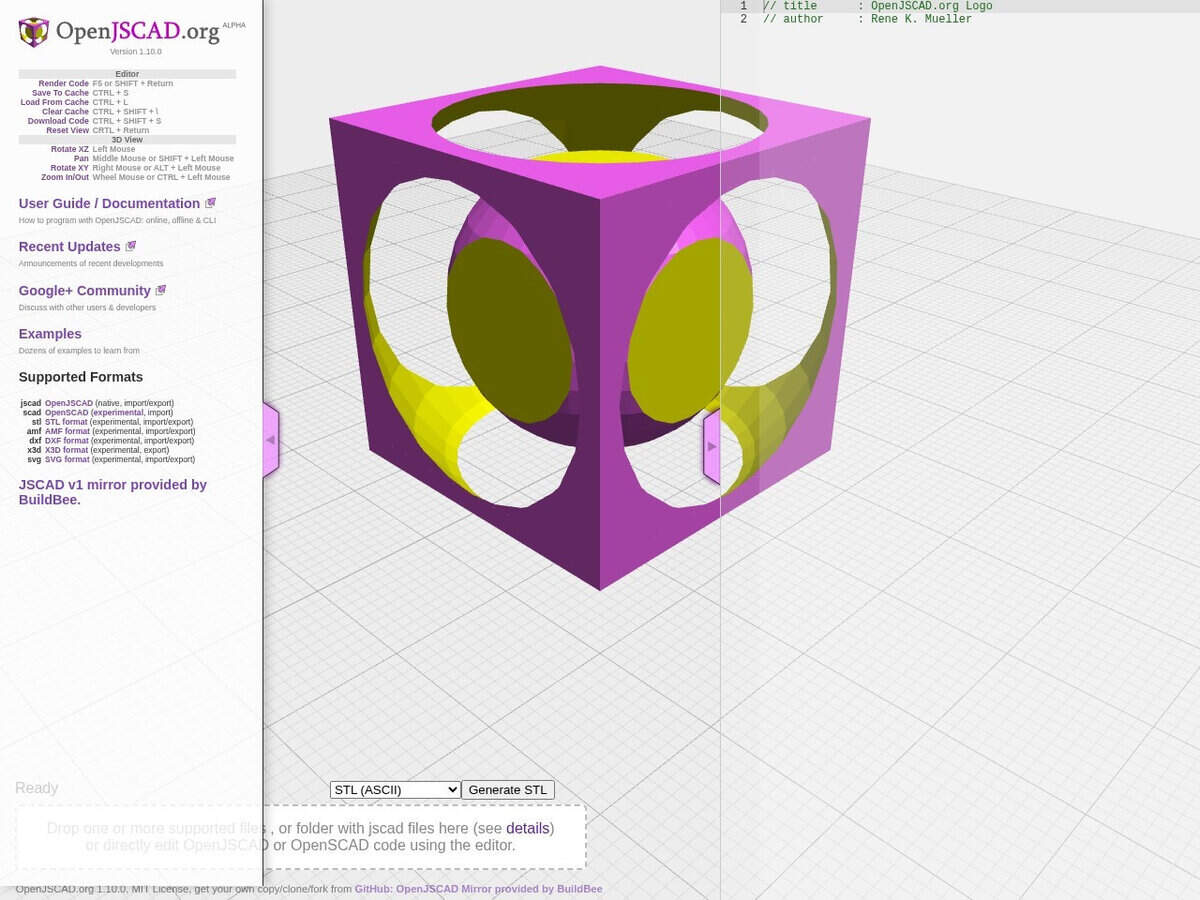Click the external-link icon beside Google+ Community
The image size is (1200, 900).
tap(160, 290)
